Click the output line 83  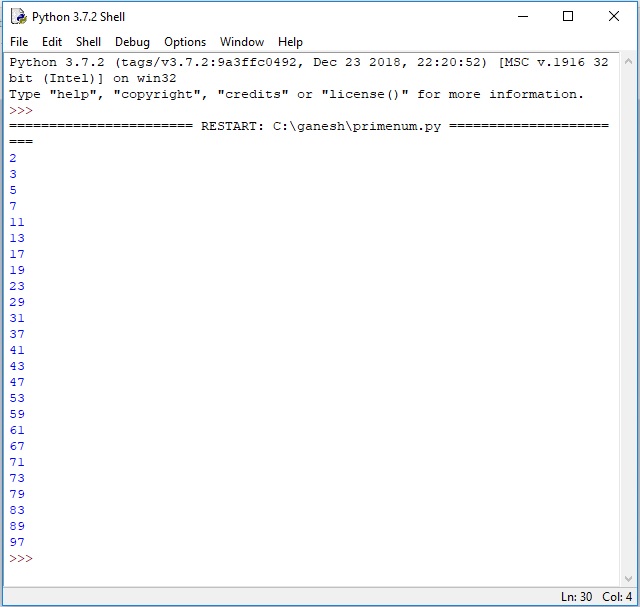tap(17, 510)
